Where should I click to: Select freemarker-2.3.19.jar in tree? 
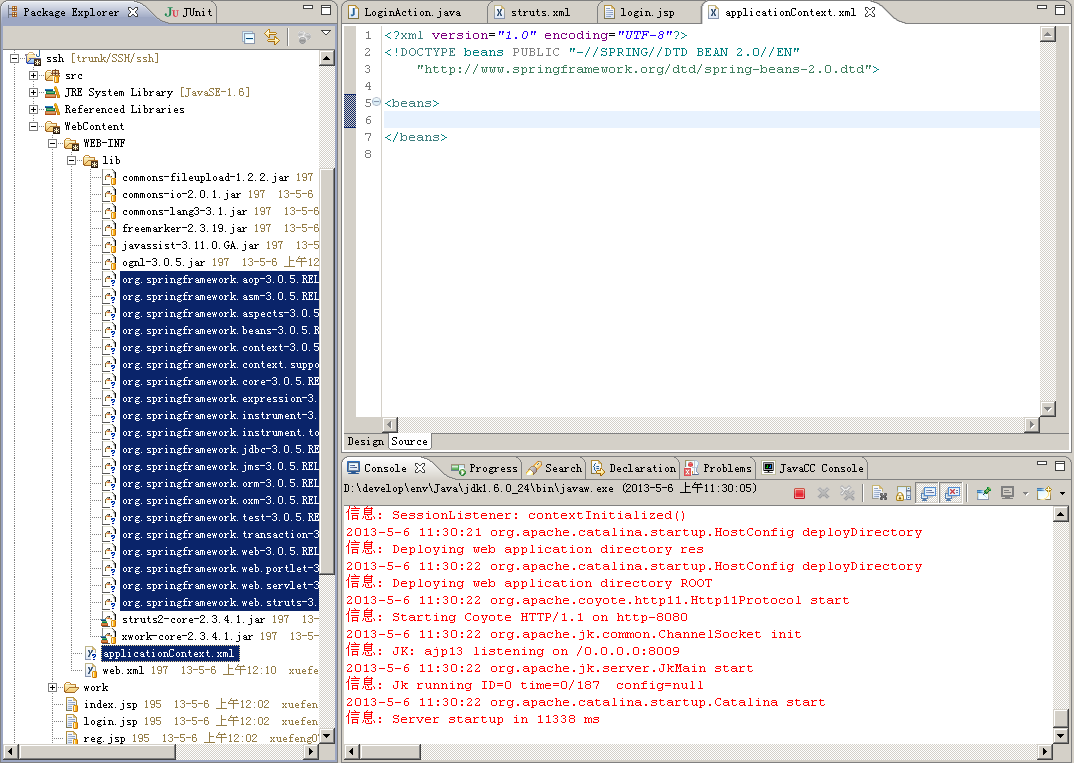pyautogui.click(x=184, y=229)
